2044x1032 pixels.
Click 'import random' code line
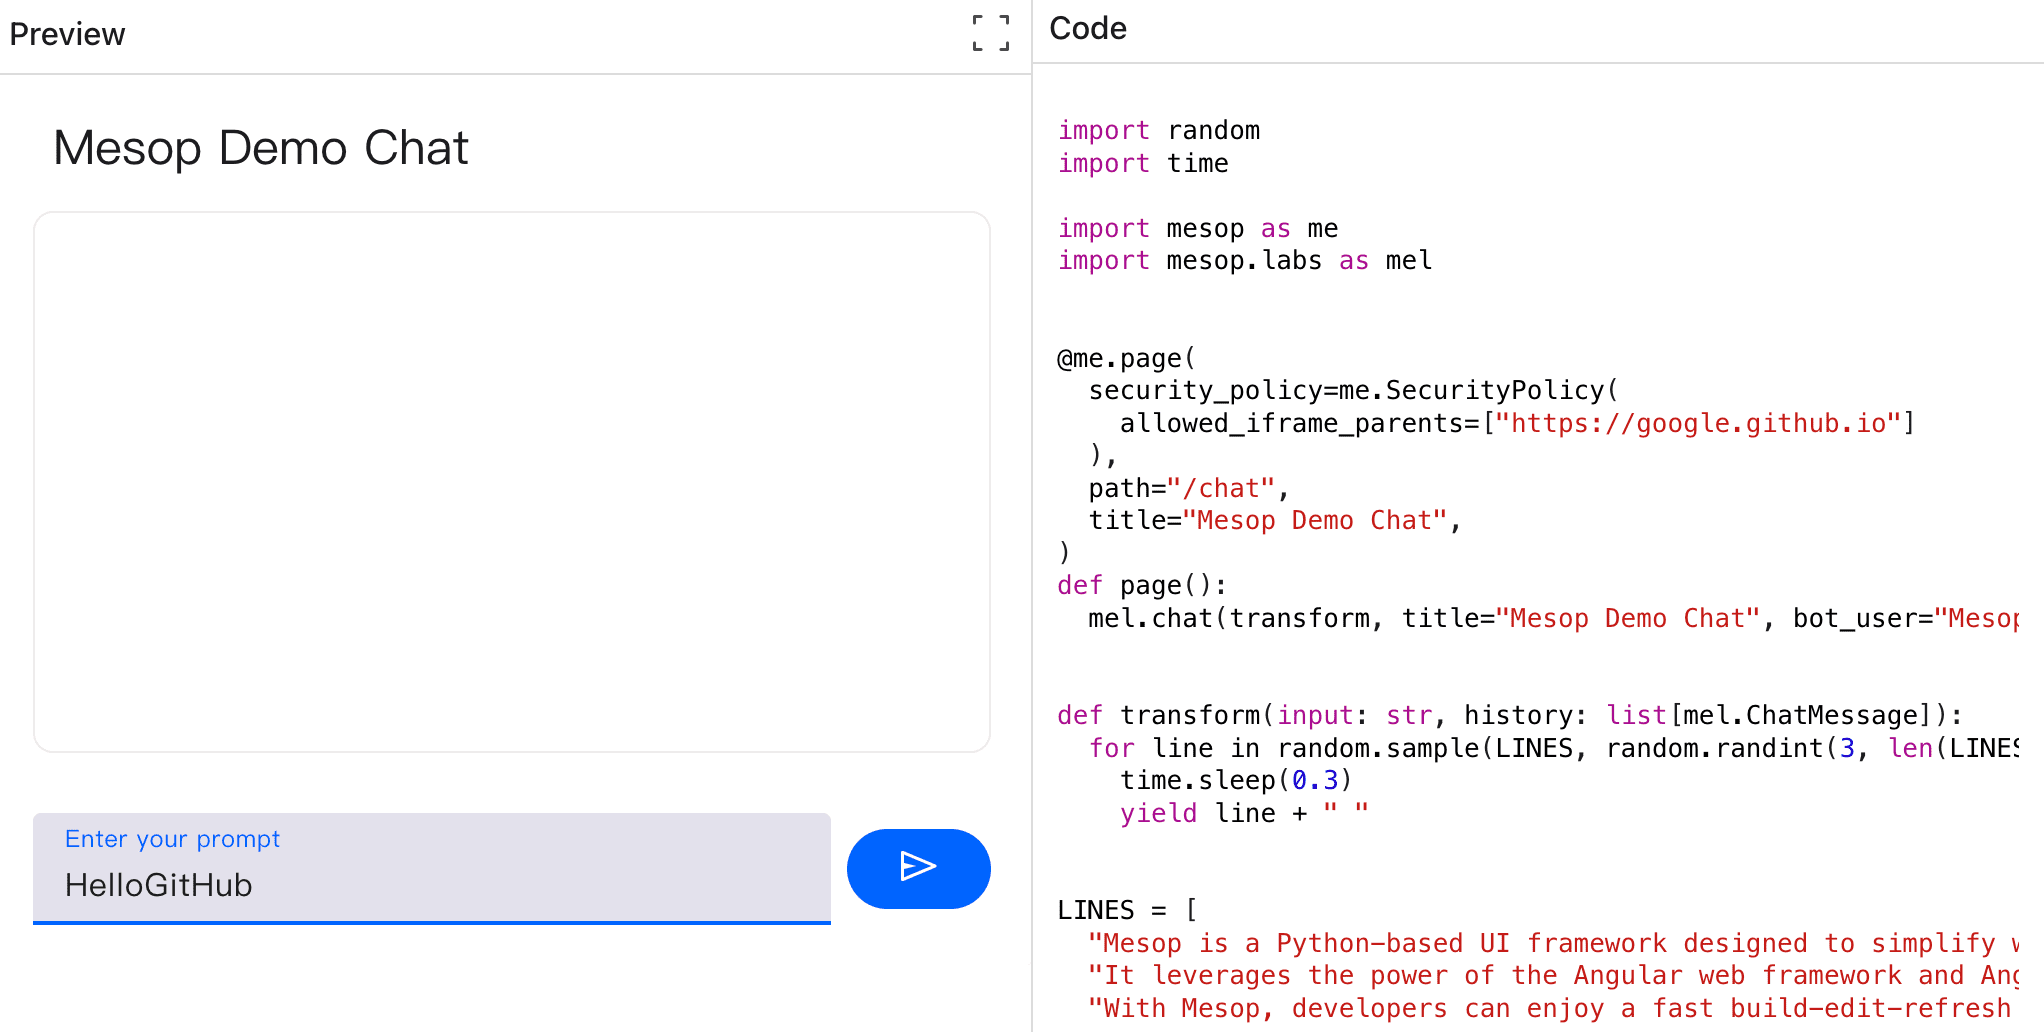pos(1159,130)
